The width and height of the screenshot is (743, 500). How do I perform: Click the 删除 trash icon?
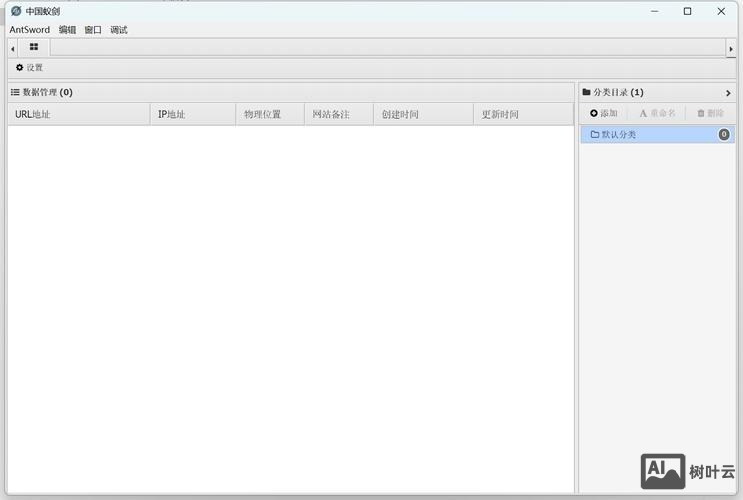point(701,114)
